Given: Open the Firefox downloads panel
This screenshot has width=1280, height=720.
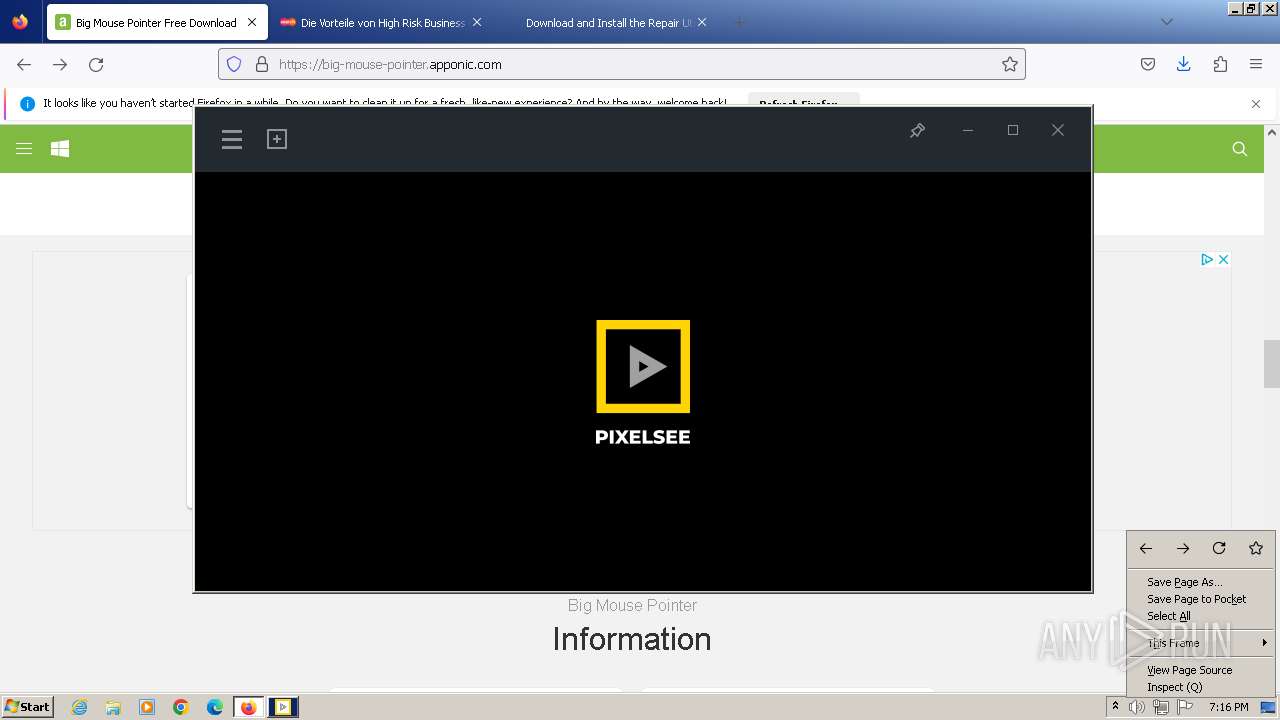Looking at the screenshot, I should [1184, 64].
